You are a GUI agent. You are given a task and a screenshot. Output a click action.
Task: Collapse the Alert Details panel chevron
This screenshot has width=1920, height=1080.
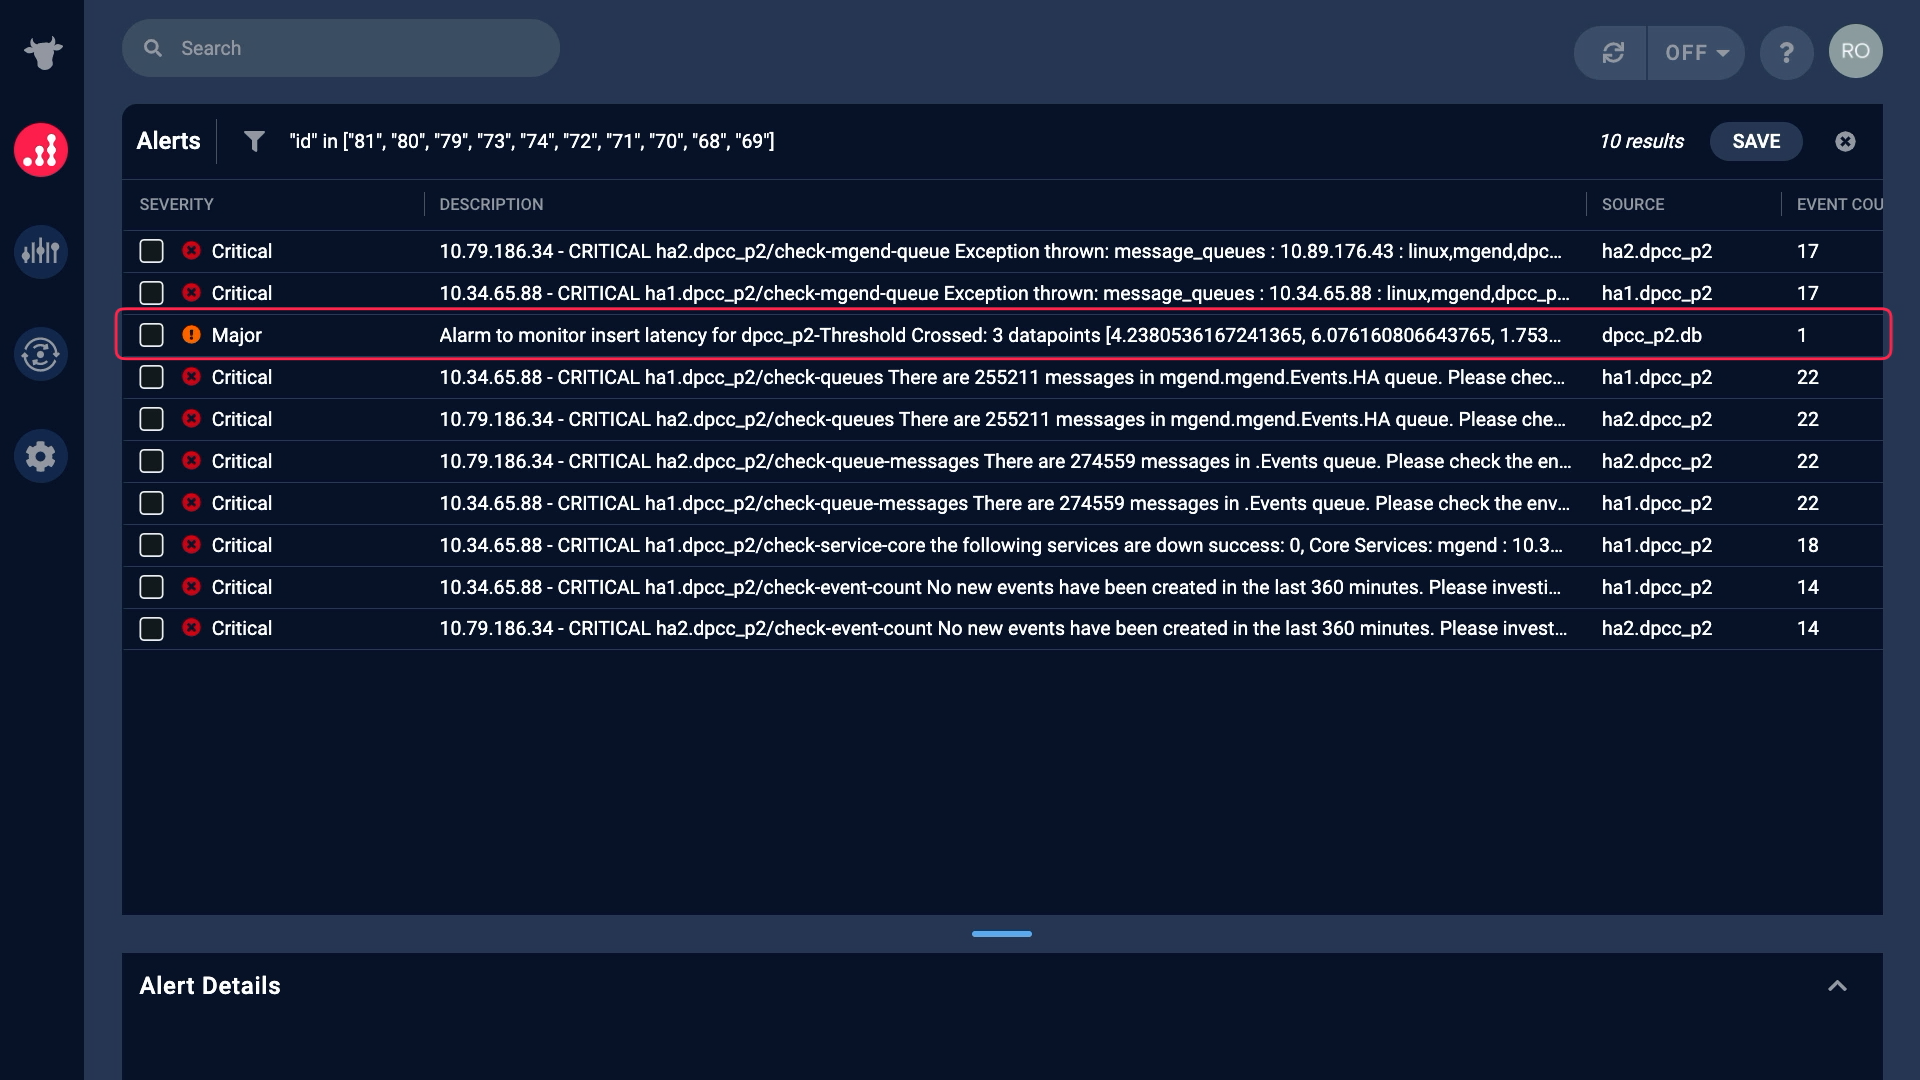(1837, 986)
